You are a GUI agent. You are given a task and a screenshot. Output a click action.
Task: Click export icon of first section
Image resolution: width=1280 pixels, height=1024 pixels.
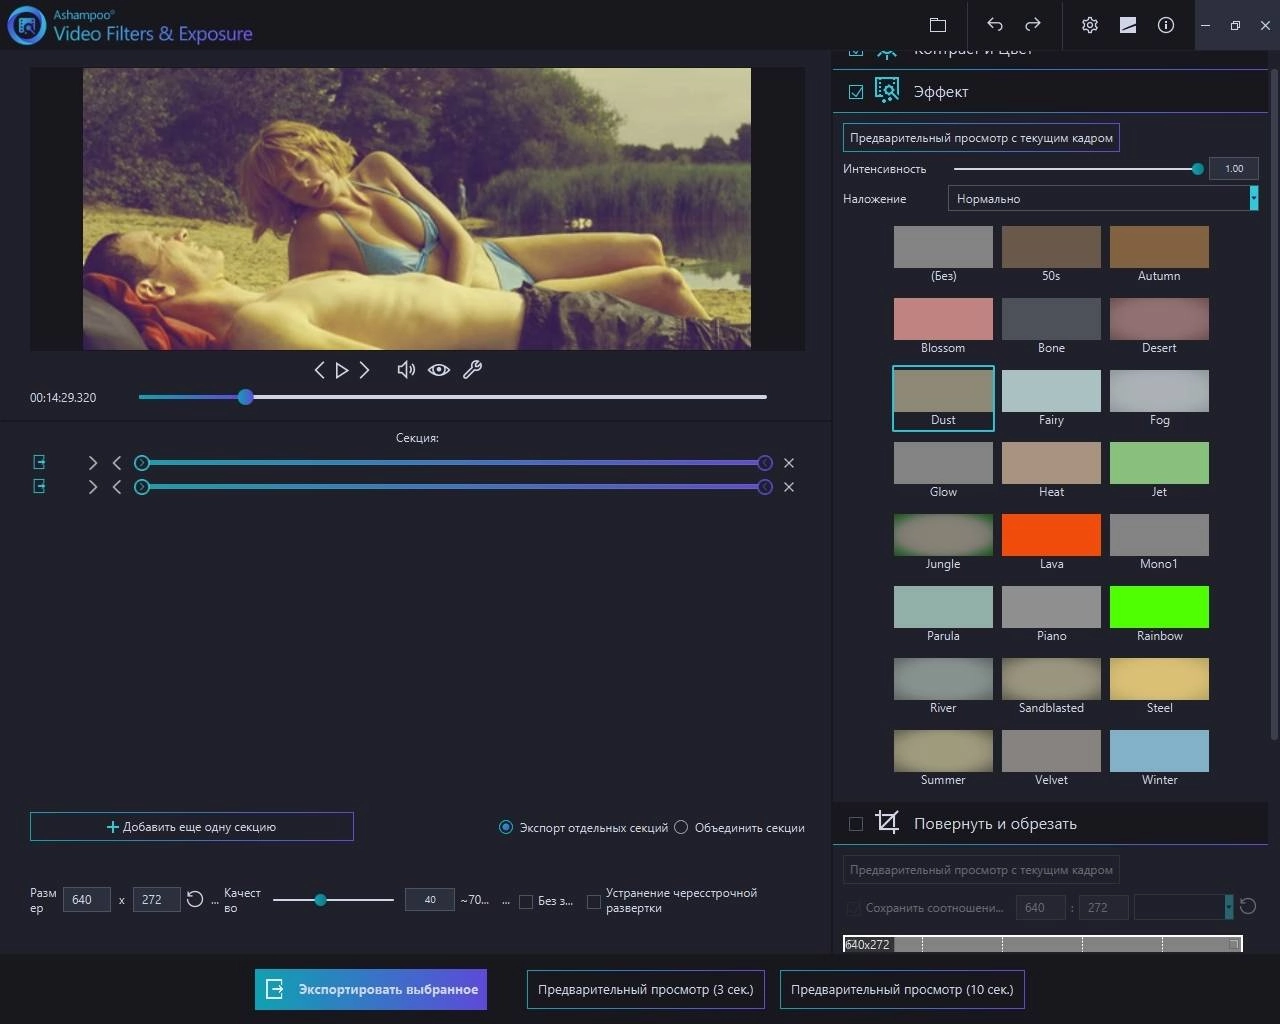40,462
